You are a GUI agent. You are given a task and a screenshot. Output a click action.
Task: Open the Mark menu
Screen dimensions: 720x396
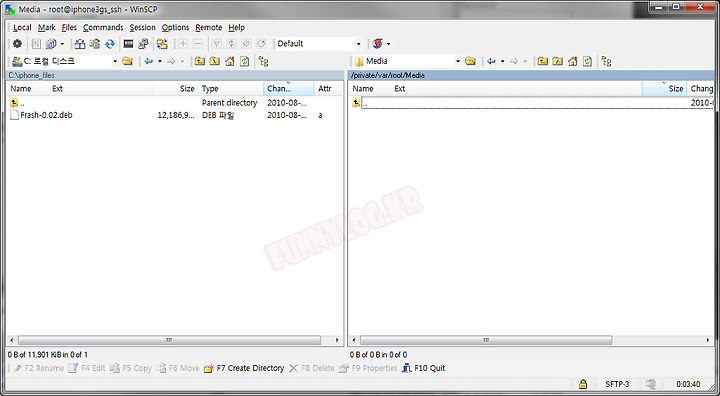point(47,28)
